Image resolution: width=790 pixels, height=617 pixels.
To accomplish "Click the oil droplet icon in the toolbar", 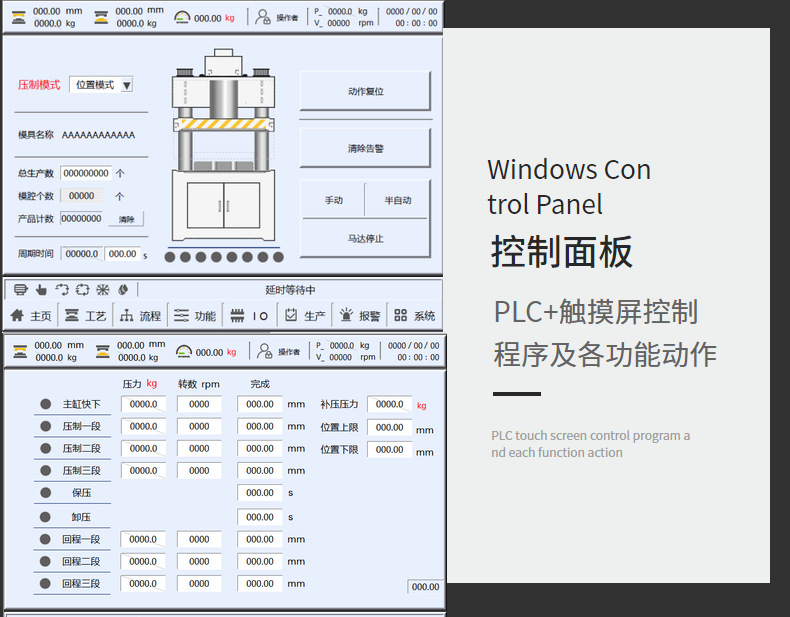I will (123, 290).
